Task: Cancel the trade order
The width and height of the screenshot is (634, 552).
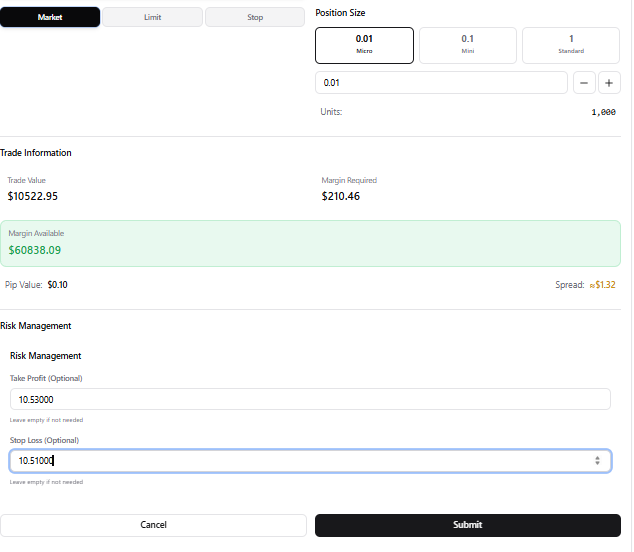Action: (x=153, y=525)
